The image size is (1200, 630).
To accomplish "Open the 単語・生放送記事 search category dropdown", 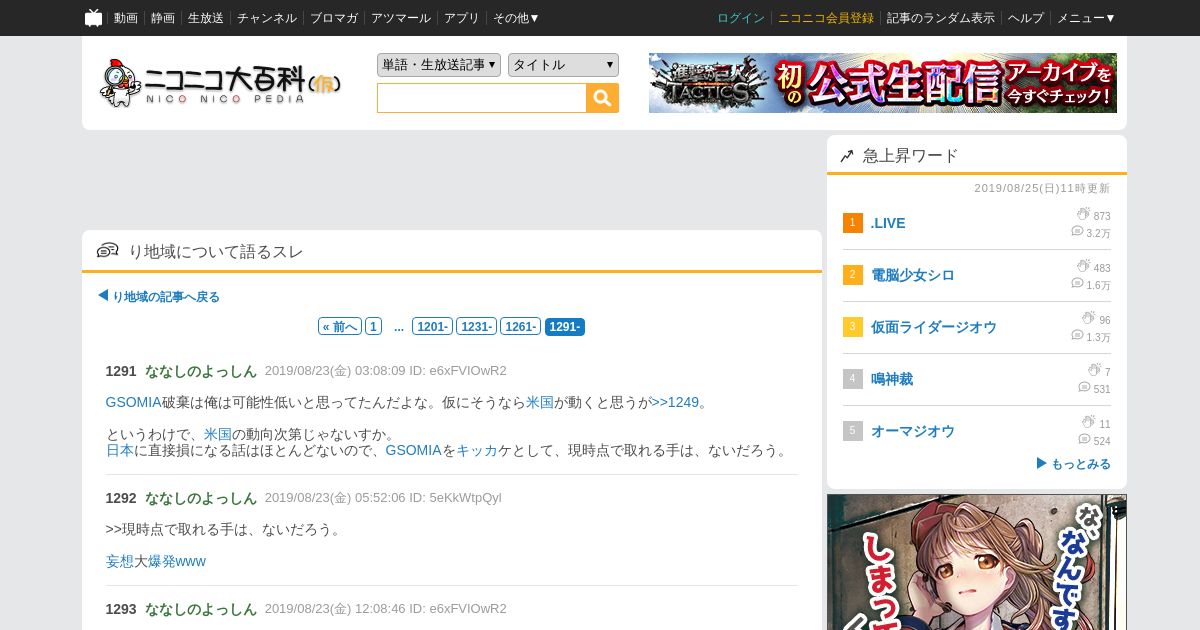I will click(x=439, y=65).
